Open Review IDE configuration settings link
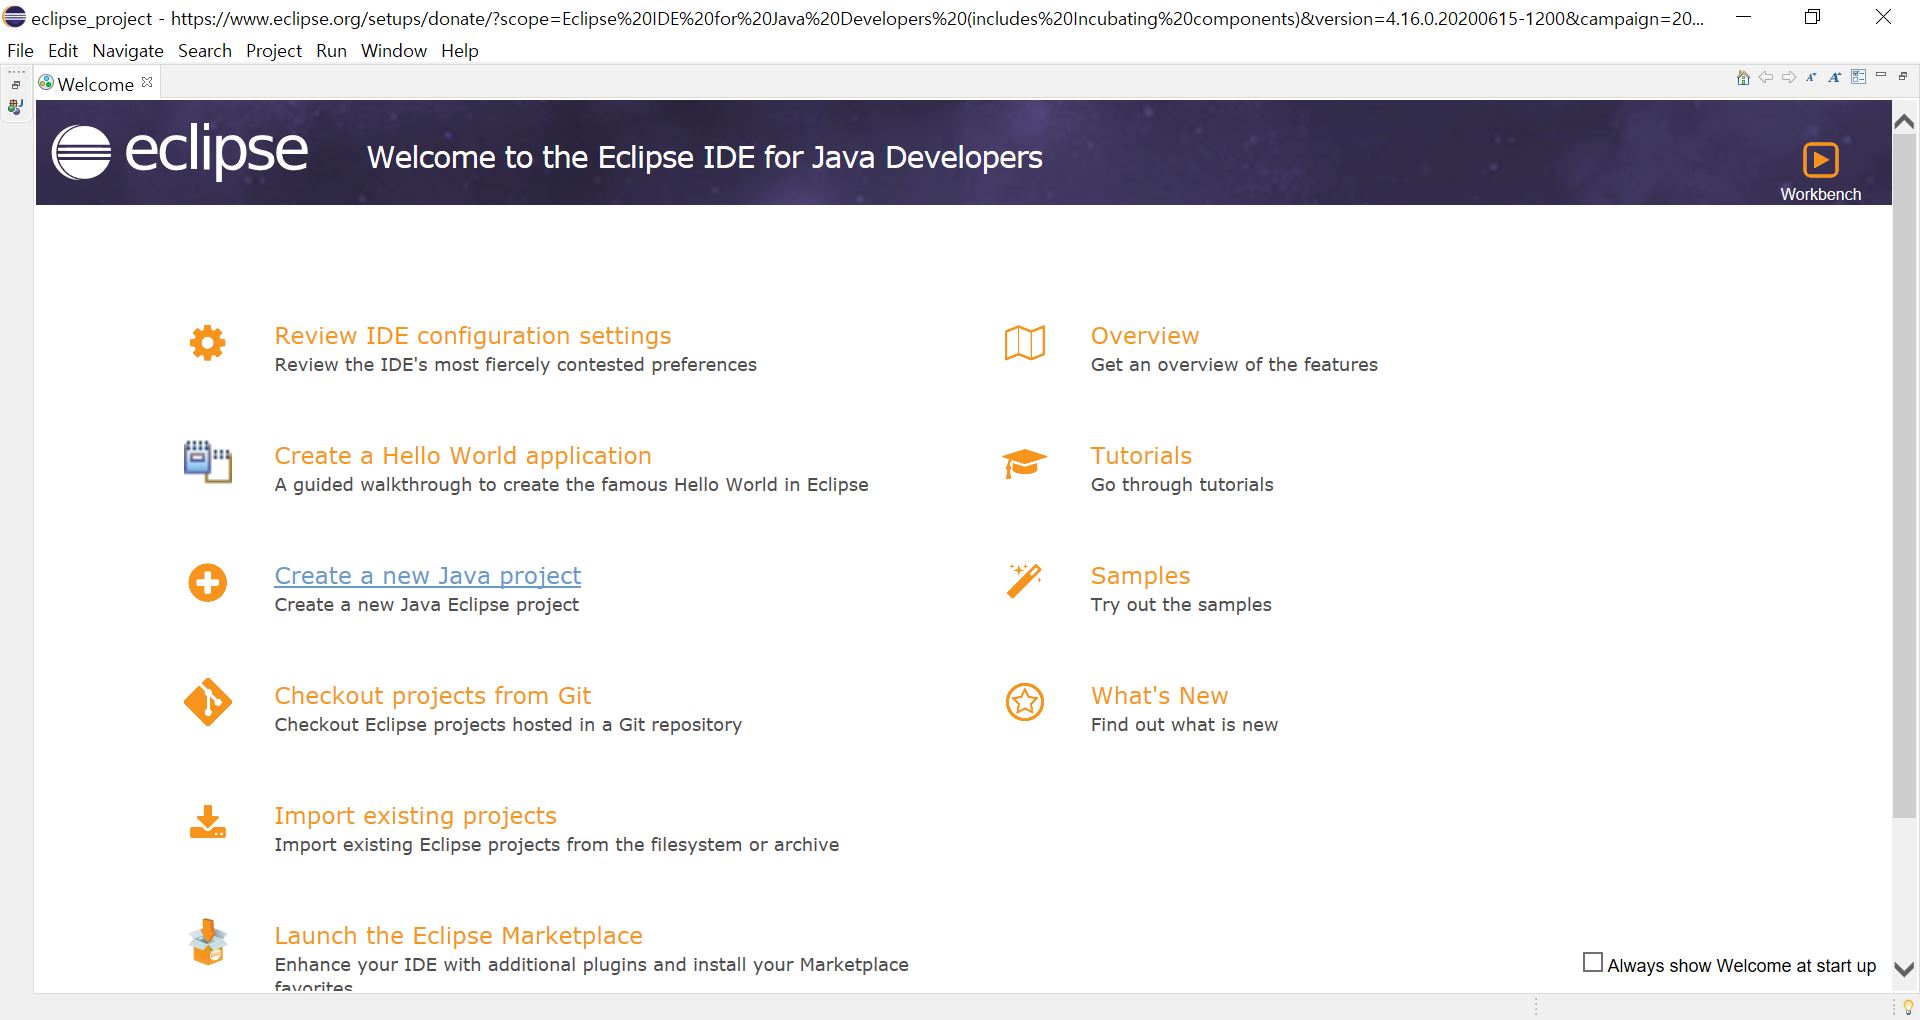The height and width of the screenshot is (1020, 1920). pyautogui.click(x=473, y=336)
